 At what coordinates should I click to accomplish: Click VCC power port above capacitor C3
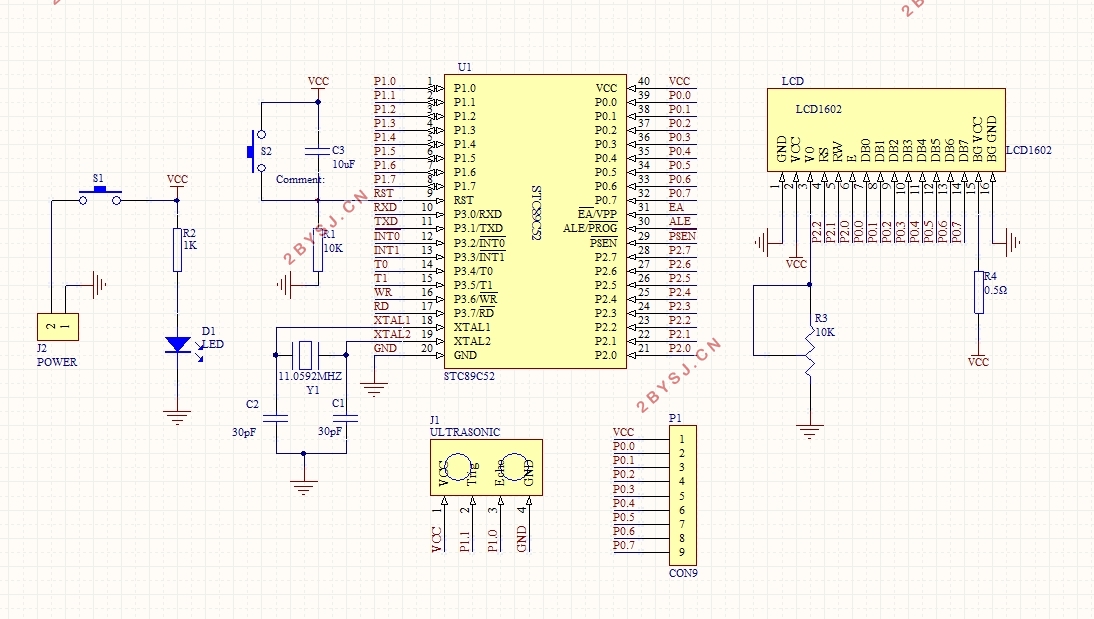click(318, 82)
